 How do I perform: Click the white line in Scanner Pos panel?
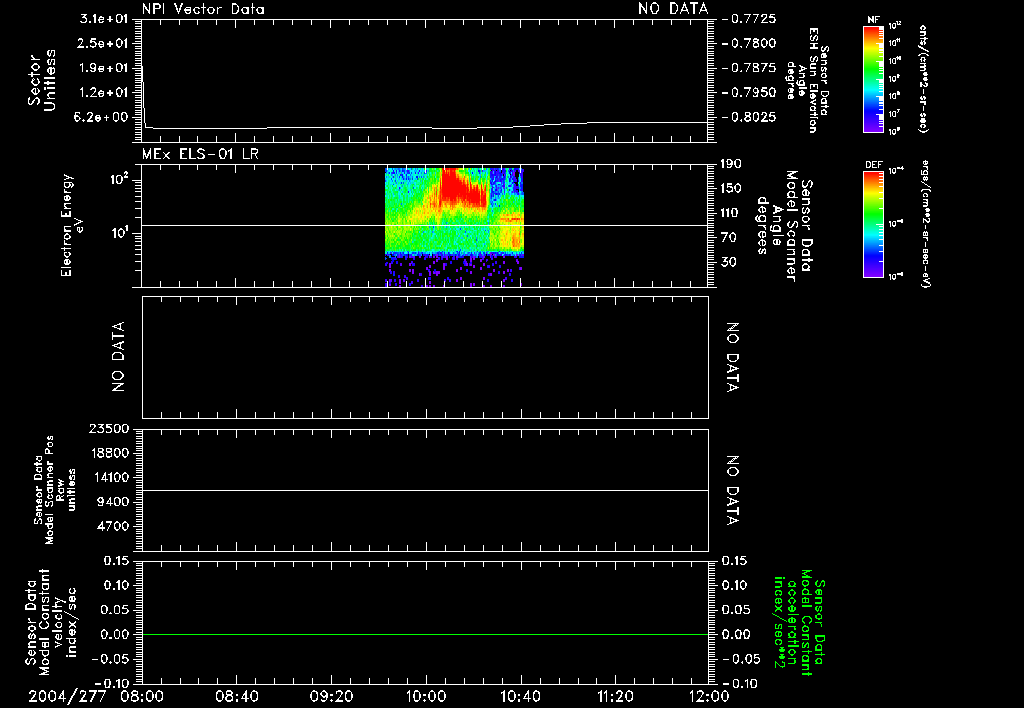click(x=425, y=490)
